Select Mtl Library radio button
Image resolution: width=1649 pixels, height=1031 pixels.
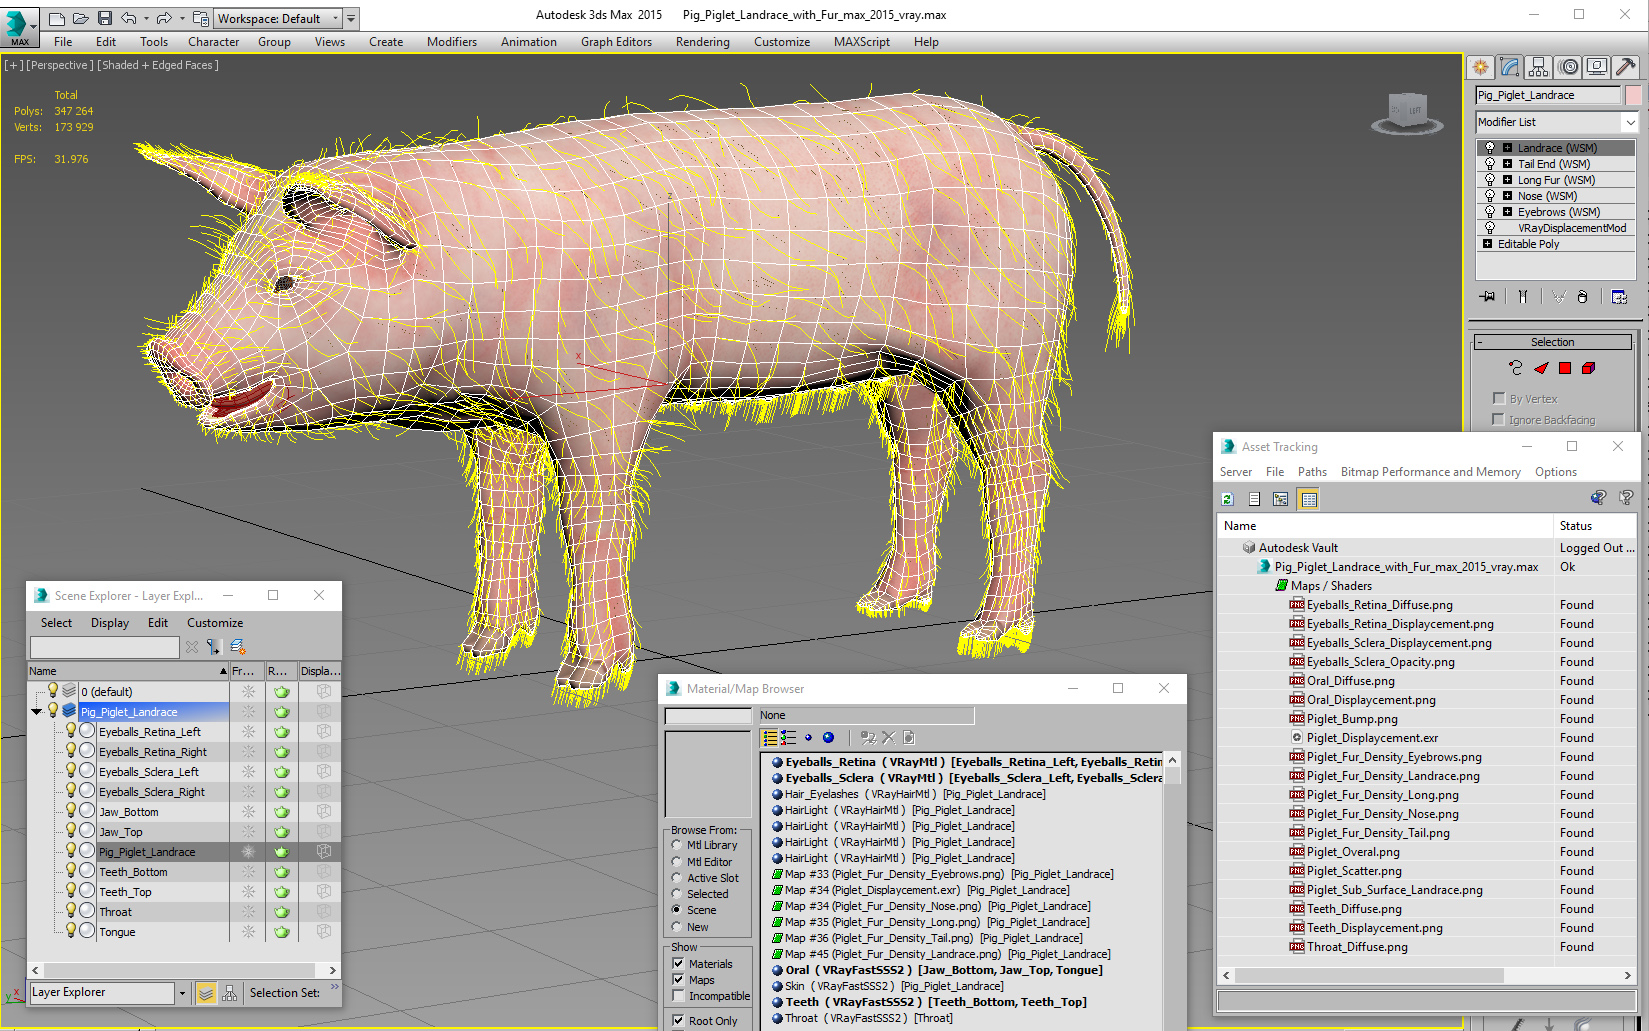[x=677, y=845]
